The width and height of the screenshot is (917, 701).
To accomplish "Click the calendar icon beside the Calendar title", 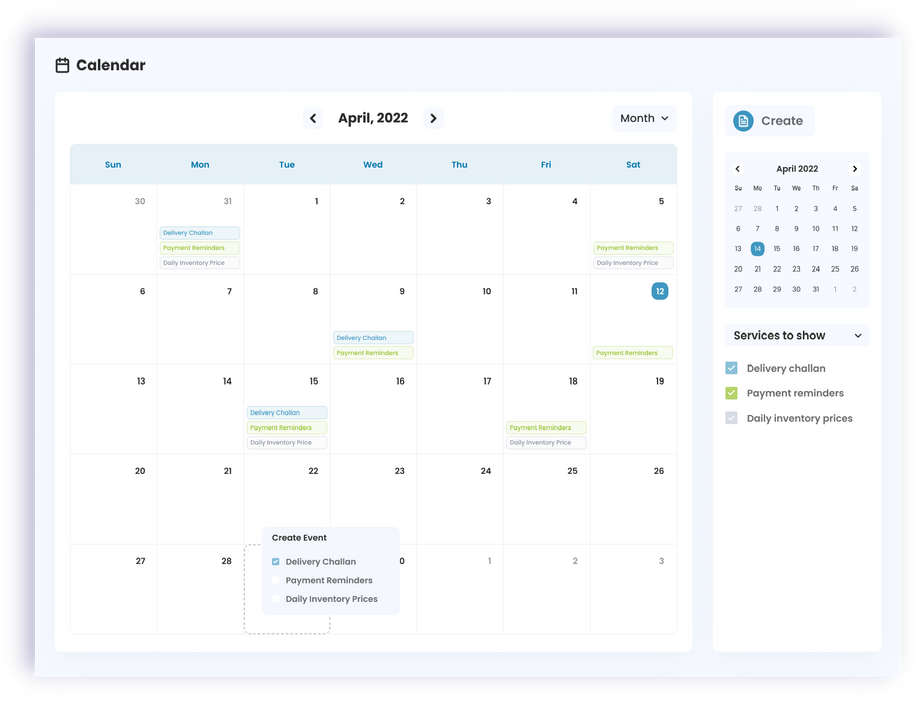I will point(62,66).
